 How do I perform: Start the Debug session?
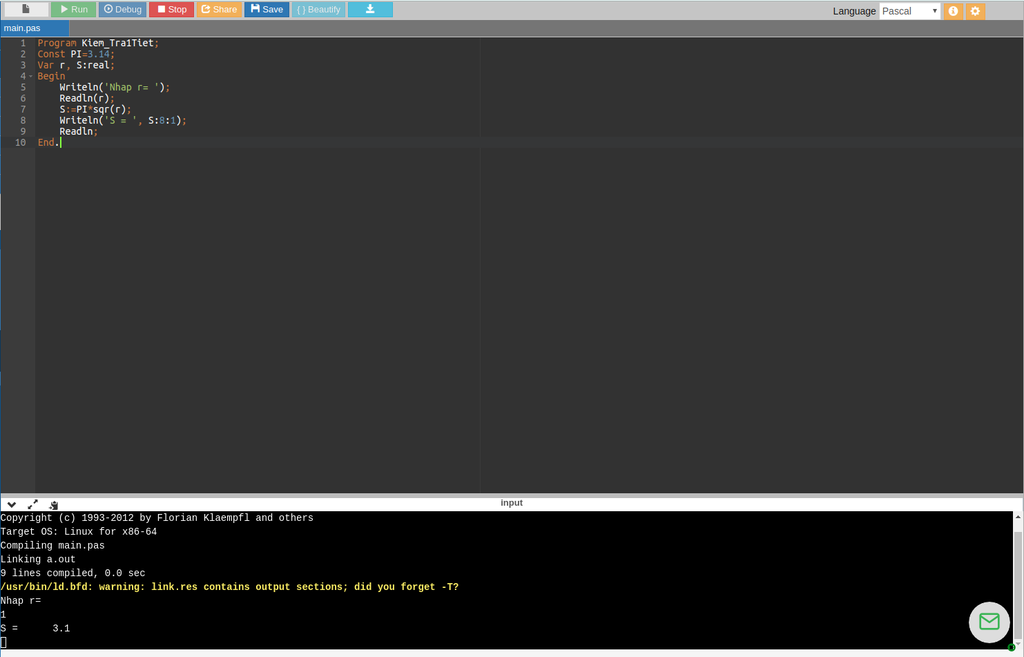click(123, 9)
